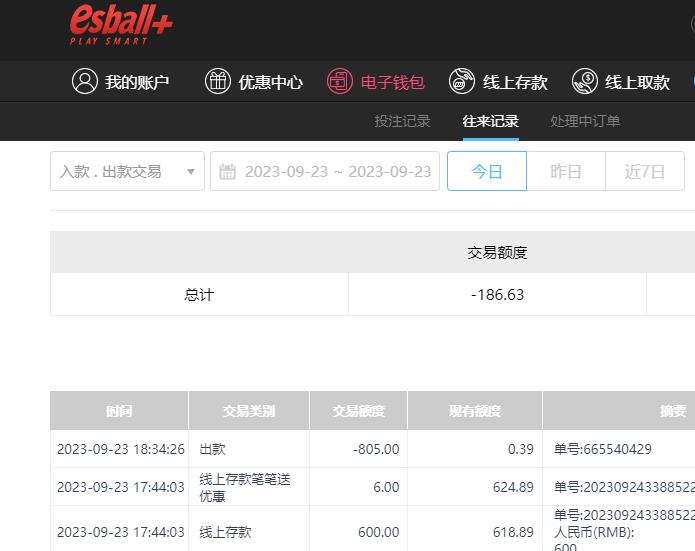
Task: Click the 单号:665540429 summary cell
Action: pyautogui.click(x=603, y=449)
